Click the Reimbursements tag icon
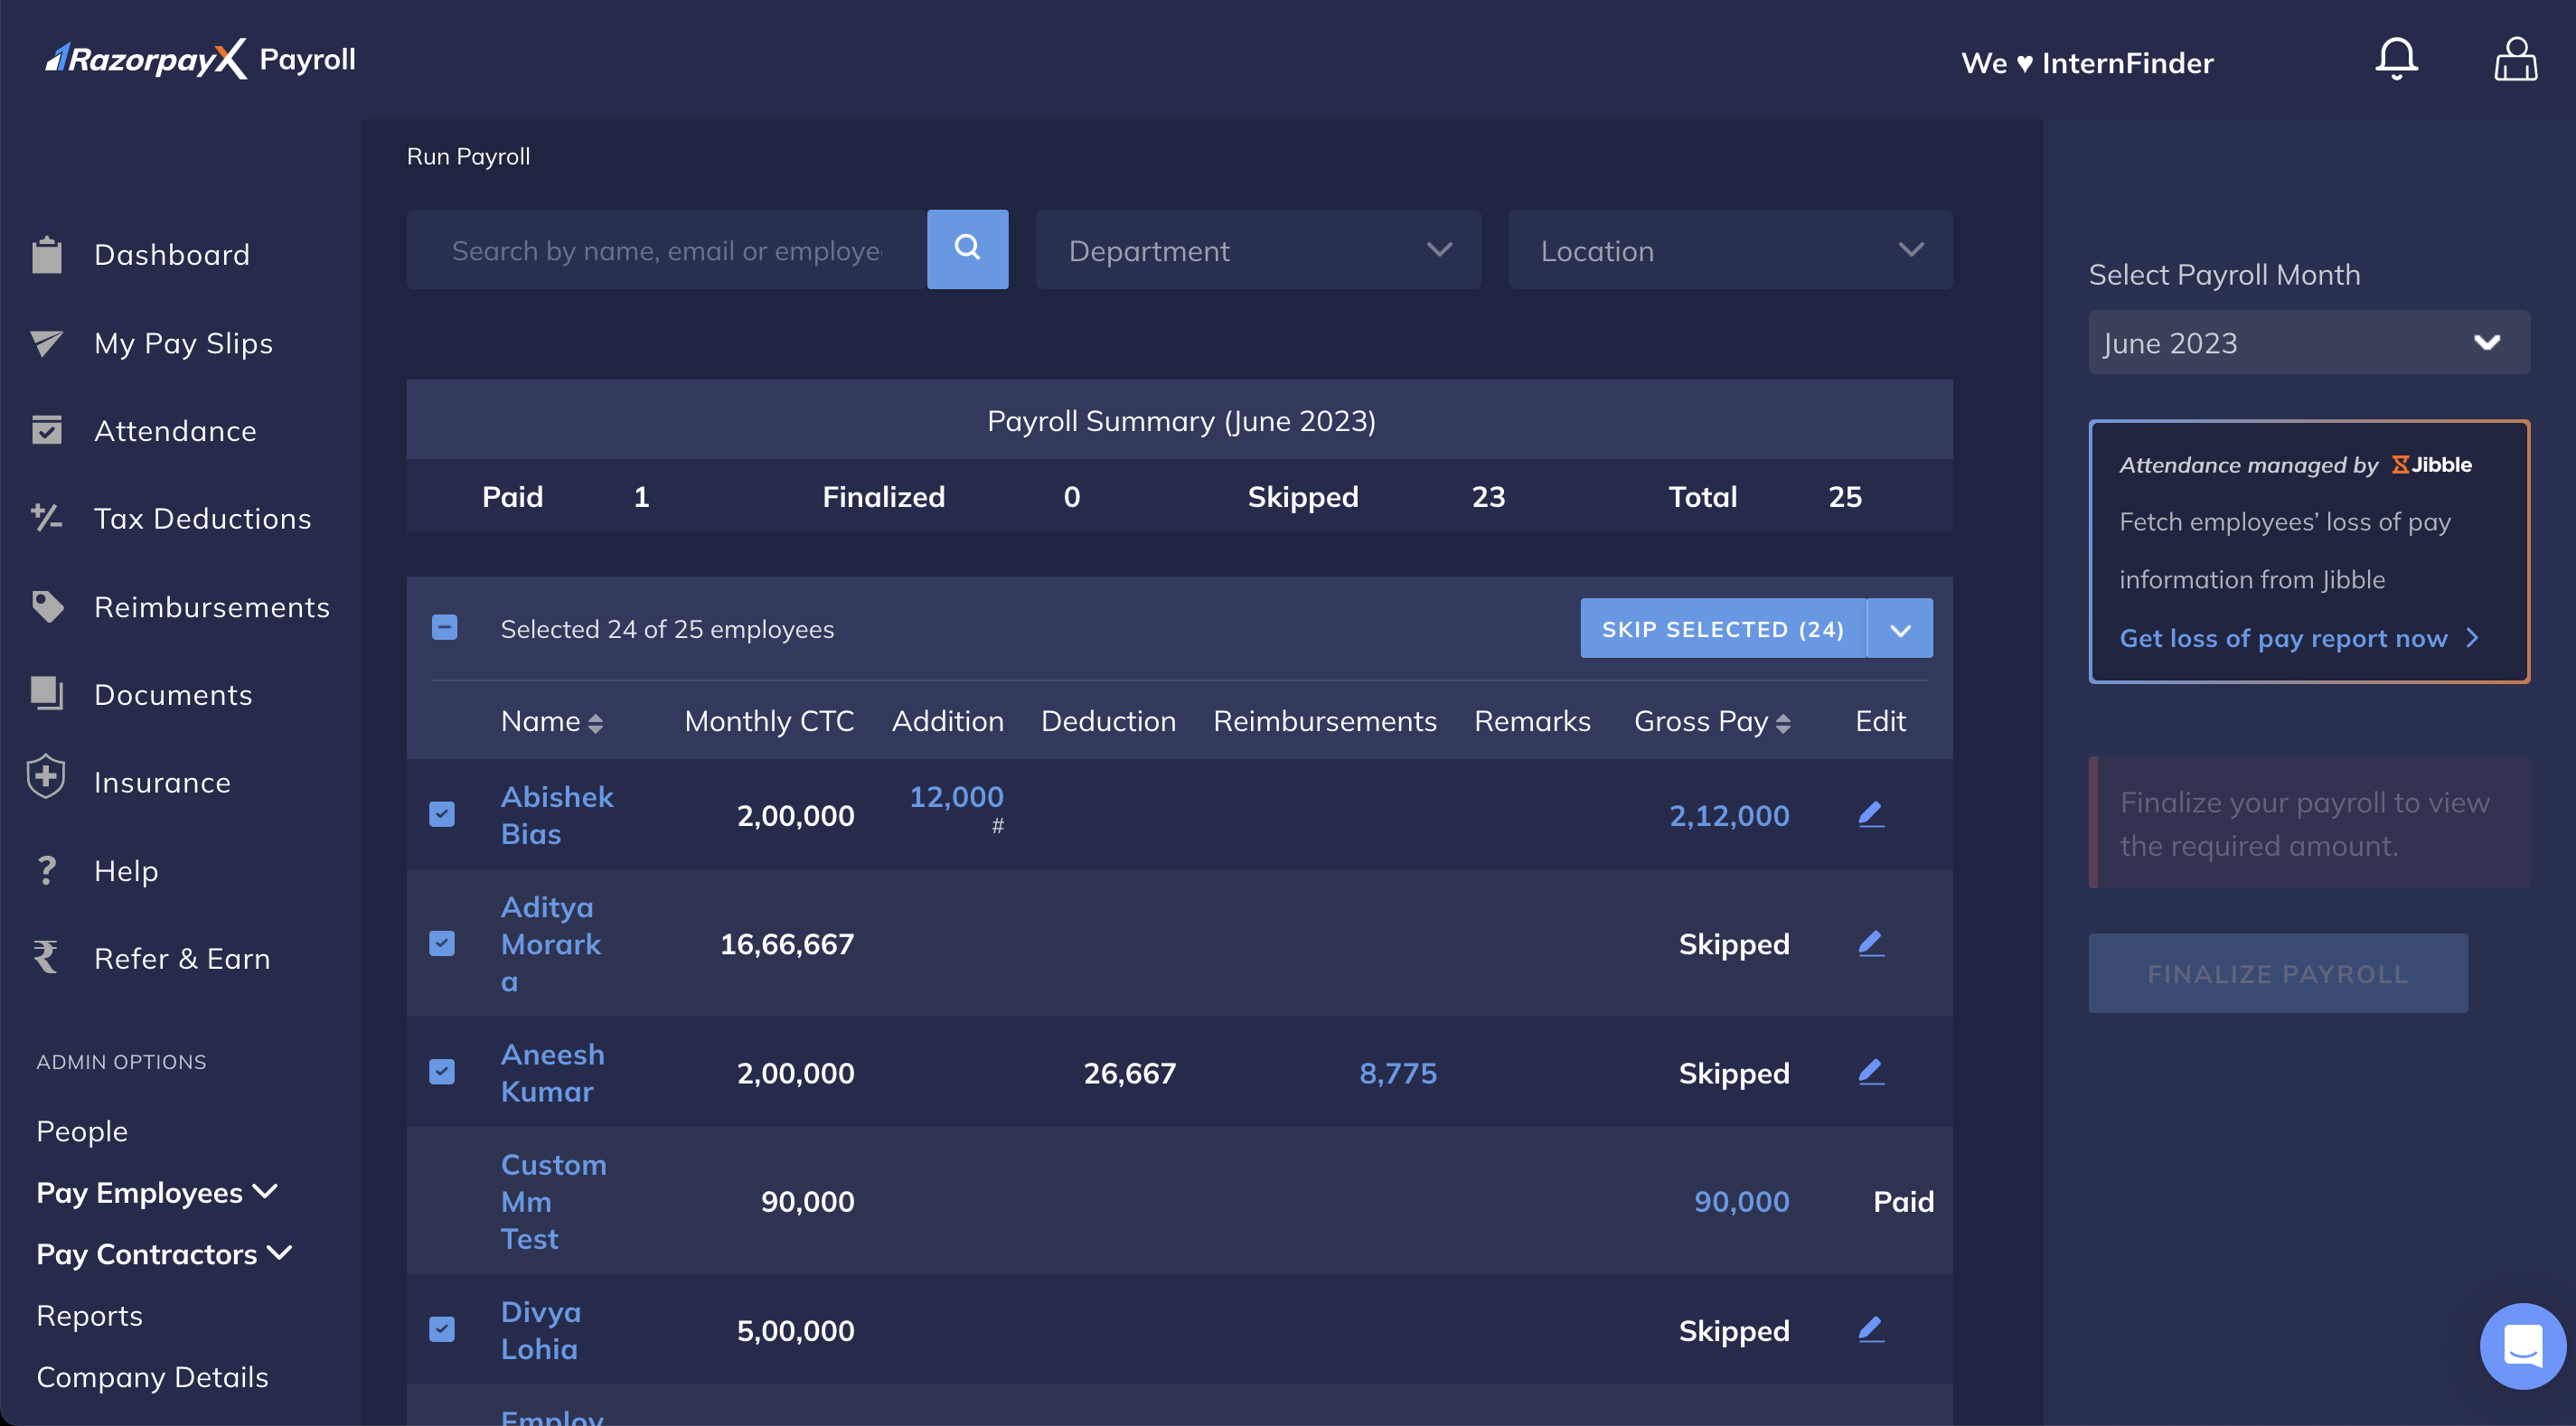The width and height of the screenshot is (2576, 1426). [x=47, y=606]
